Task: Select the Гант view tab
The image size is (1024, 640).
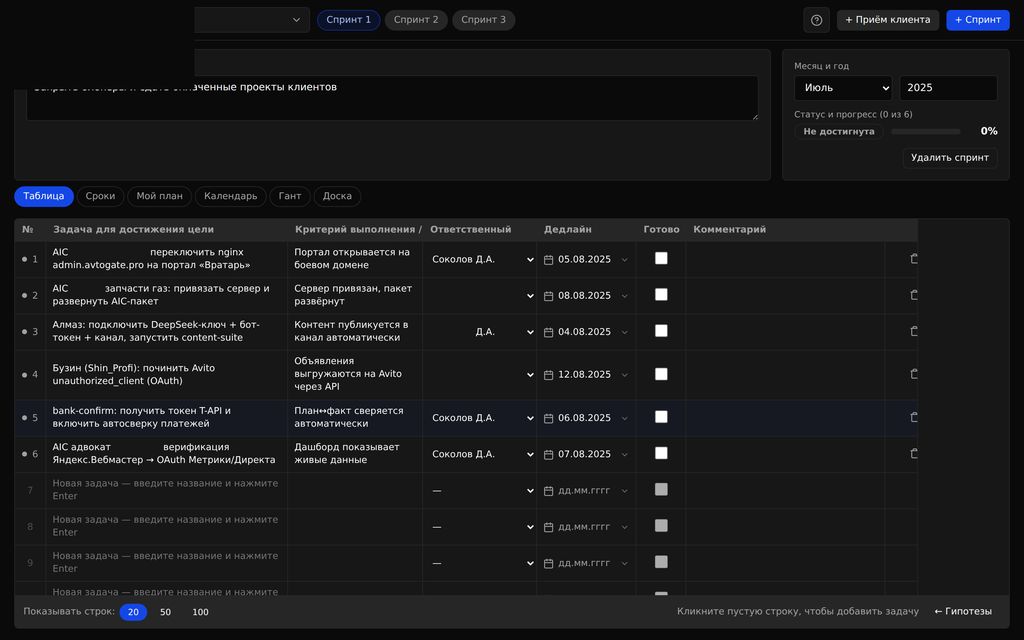Action: 290,196
